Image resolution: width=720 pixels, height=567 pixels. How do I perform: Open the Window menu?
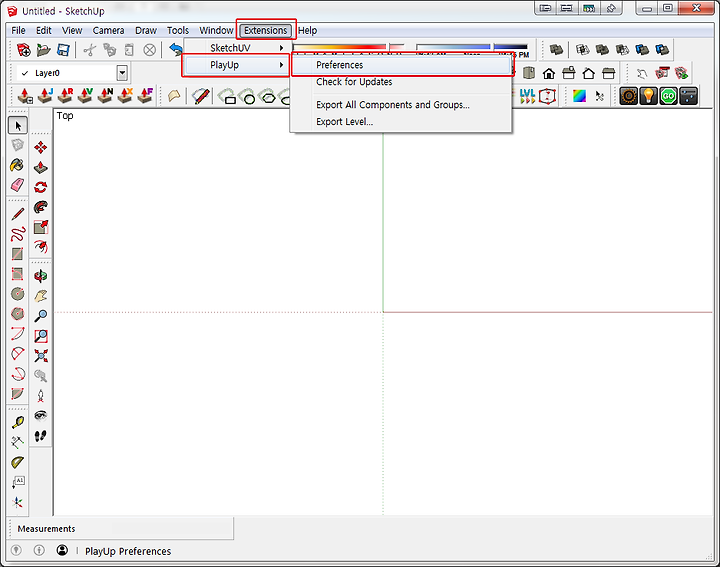(x=216, y=30)
